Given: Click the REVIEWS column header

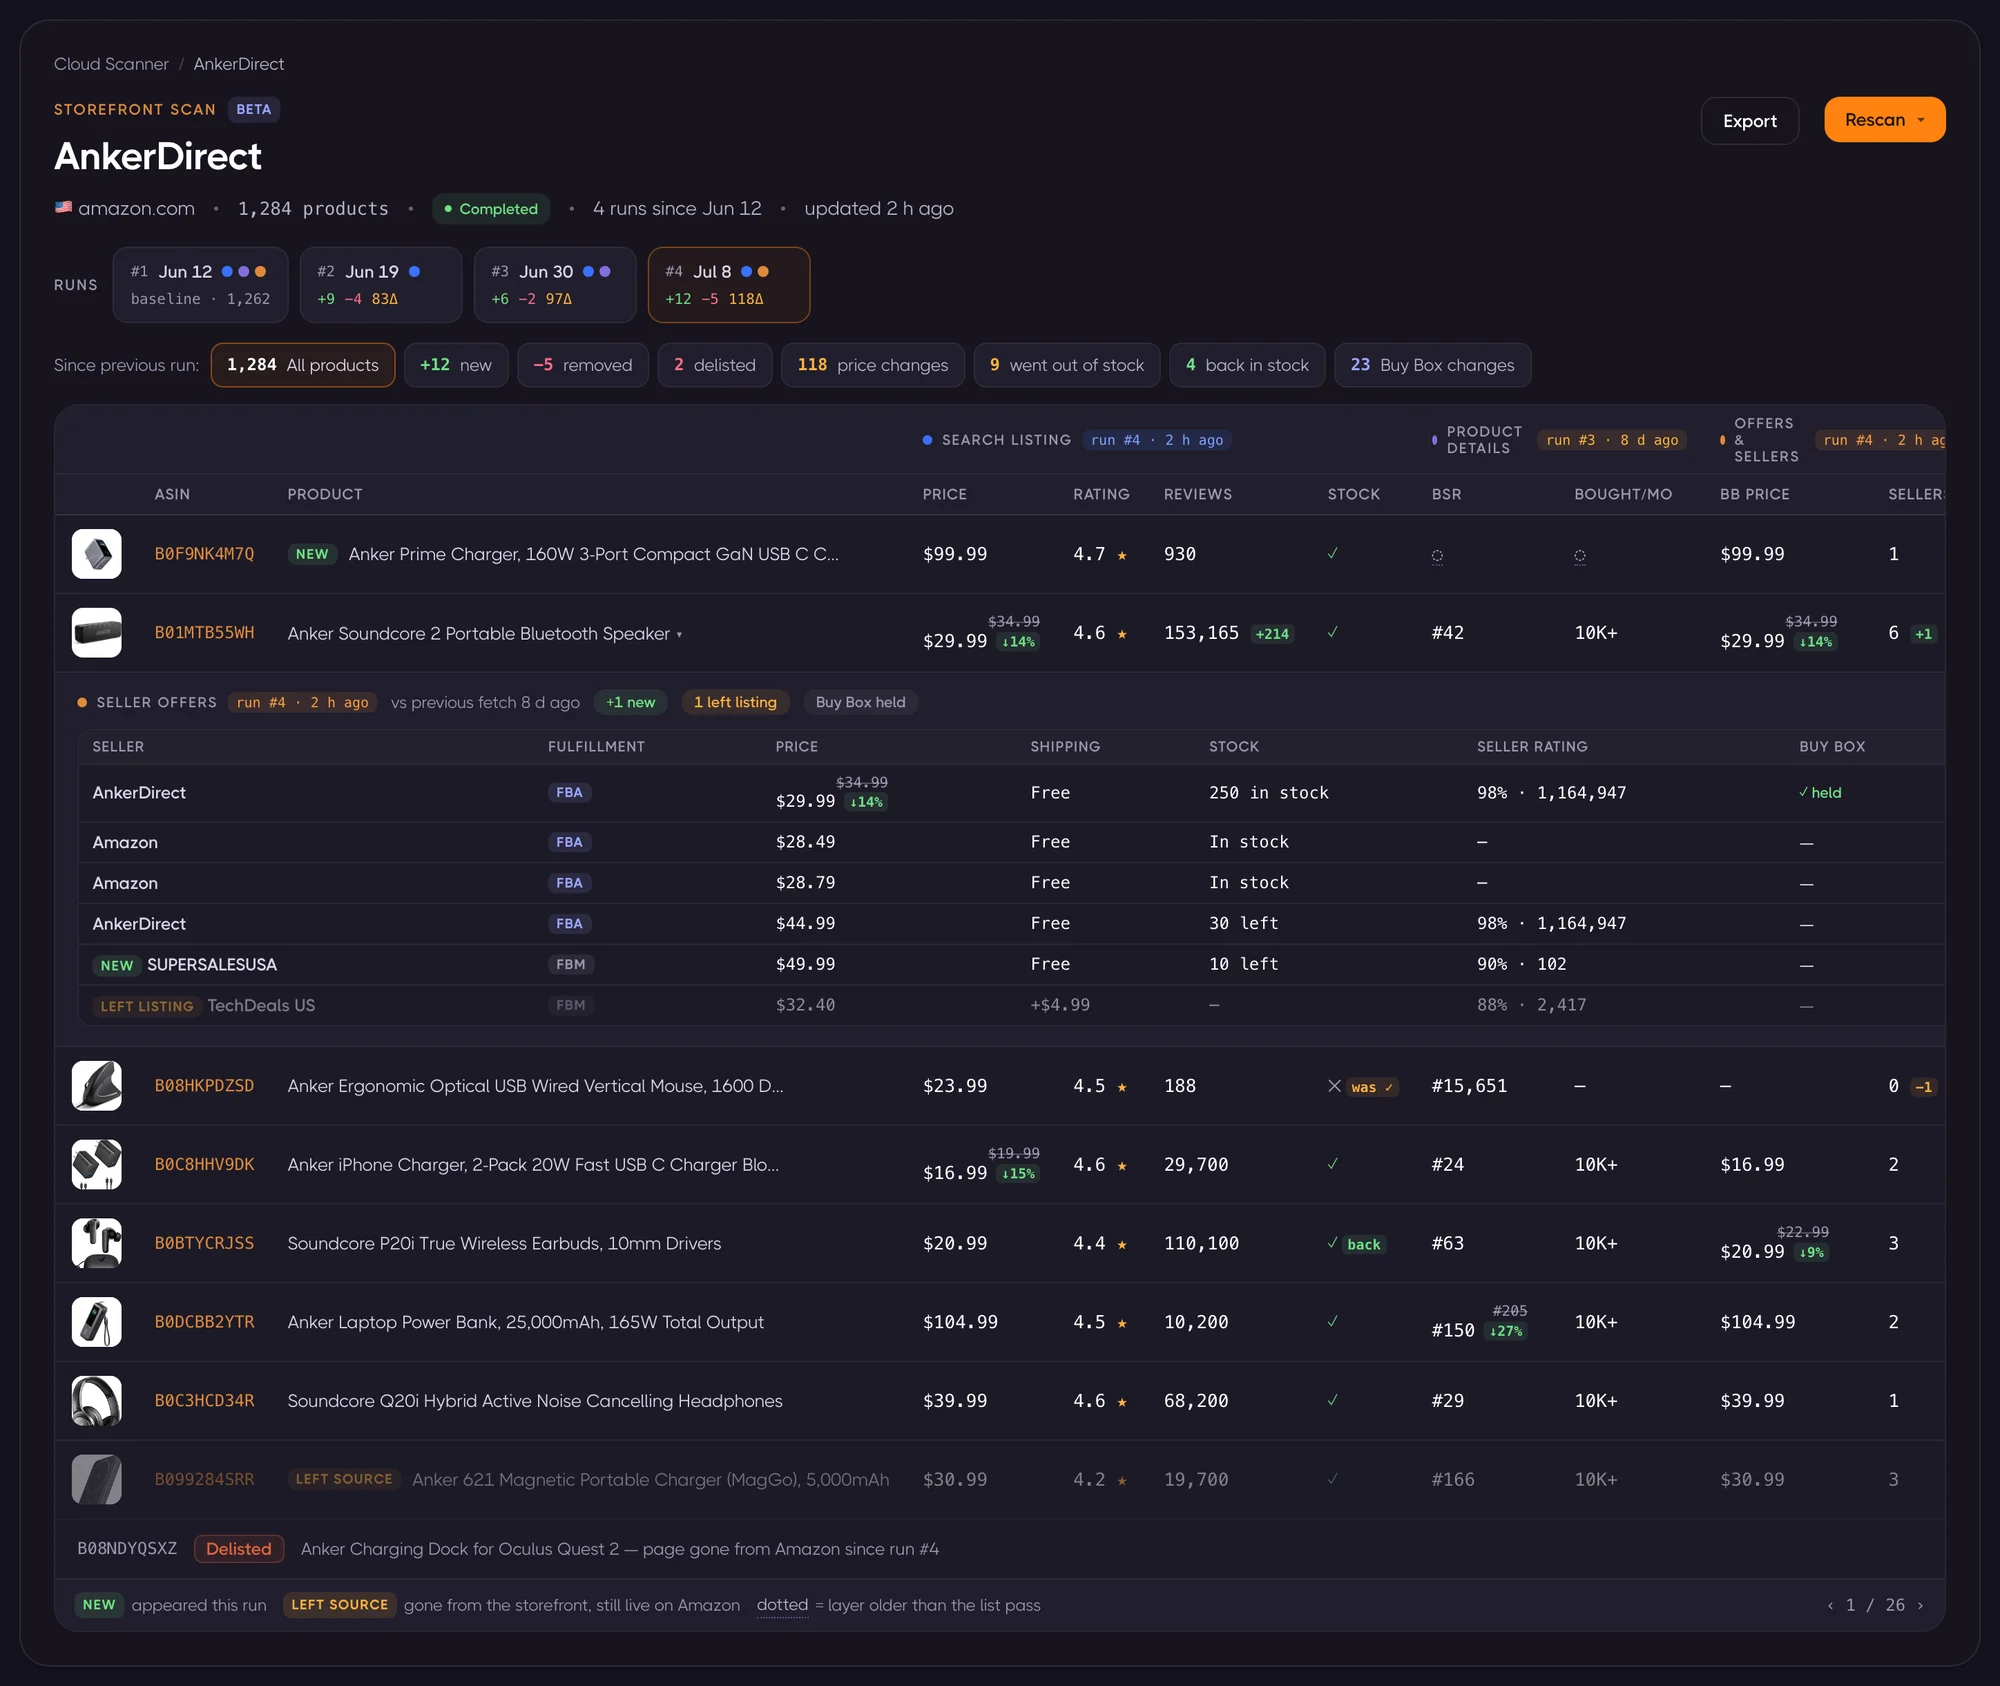Looking at the screenshot, I should (1198, 495).
